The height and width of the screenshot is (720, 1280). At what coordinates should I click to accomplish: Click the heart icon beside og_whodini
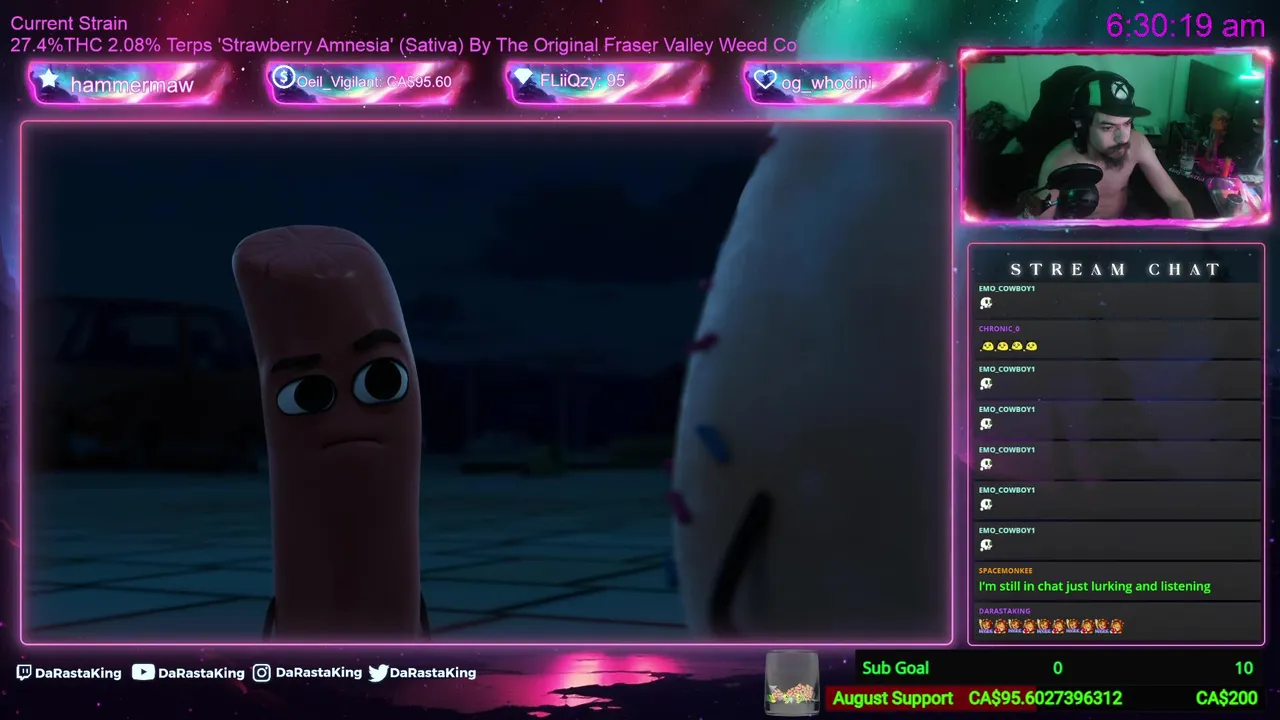point(765,80)
